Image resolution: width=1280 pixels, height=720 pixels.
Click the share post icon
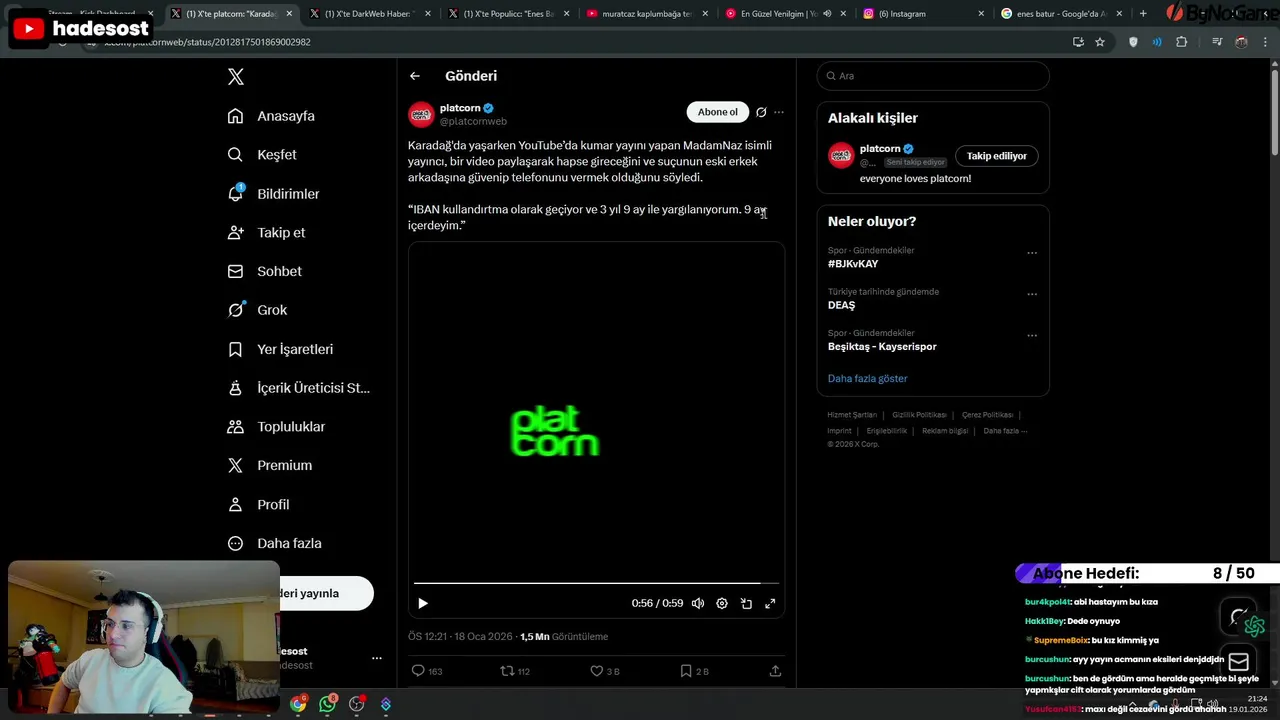[775, 671]
